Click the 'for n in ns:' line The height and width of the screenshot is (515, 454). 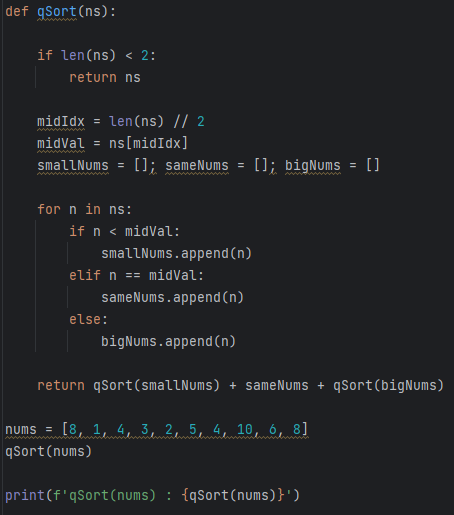coord(85,210)
